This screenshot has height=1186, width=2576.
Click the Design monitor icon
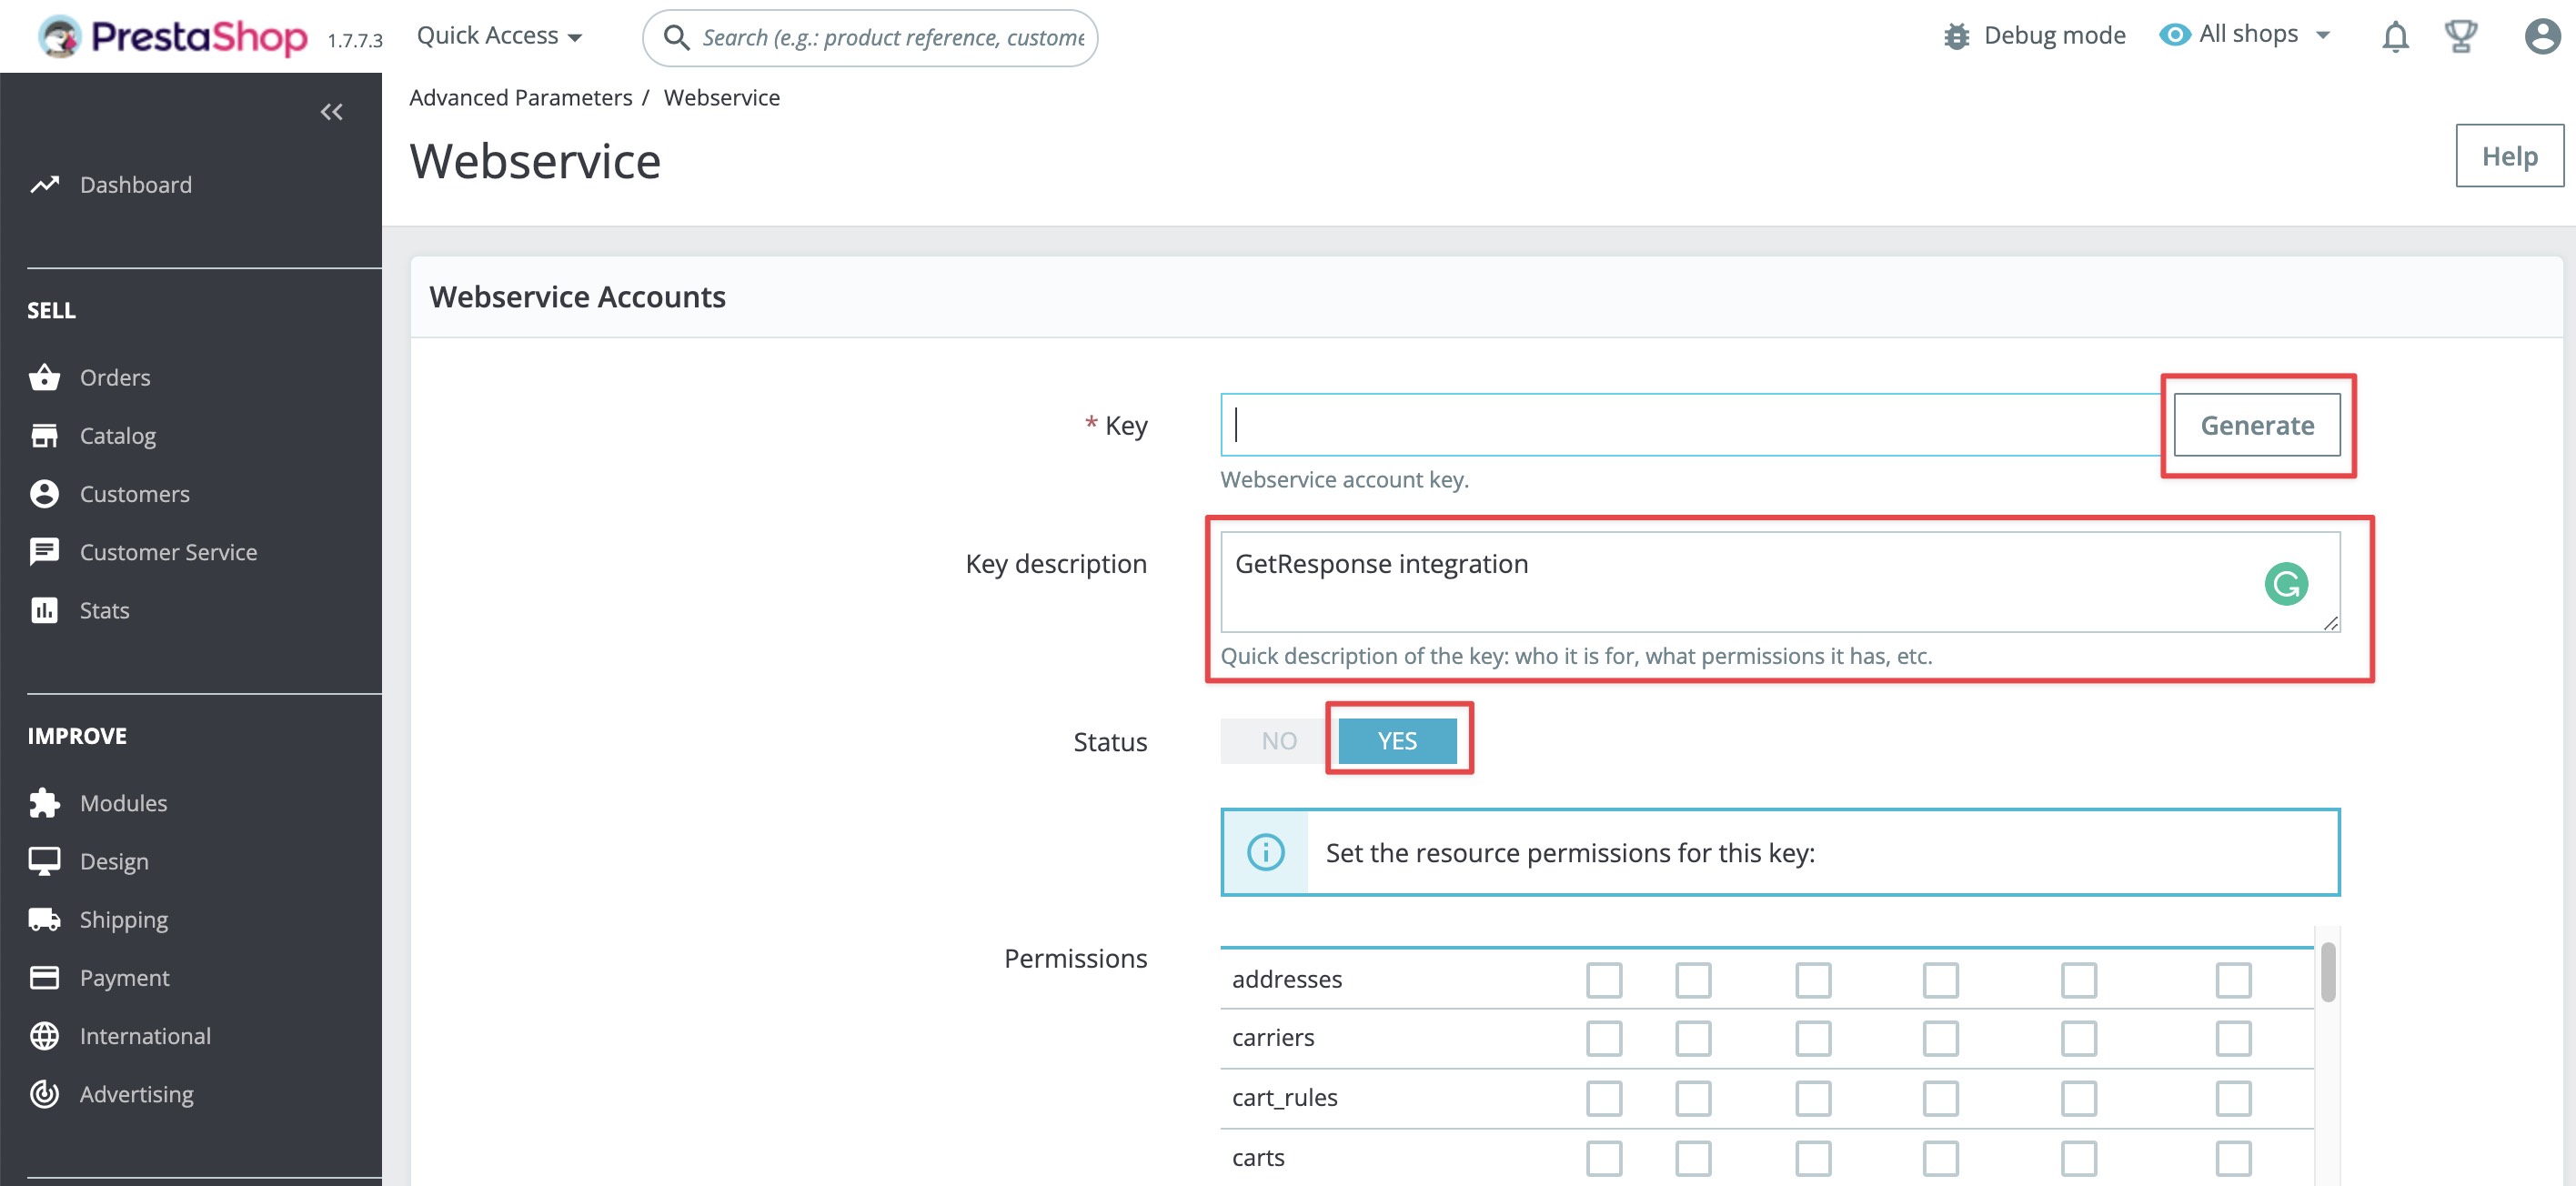pyautogui.click(x=44, y=861)
